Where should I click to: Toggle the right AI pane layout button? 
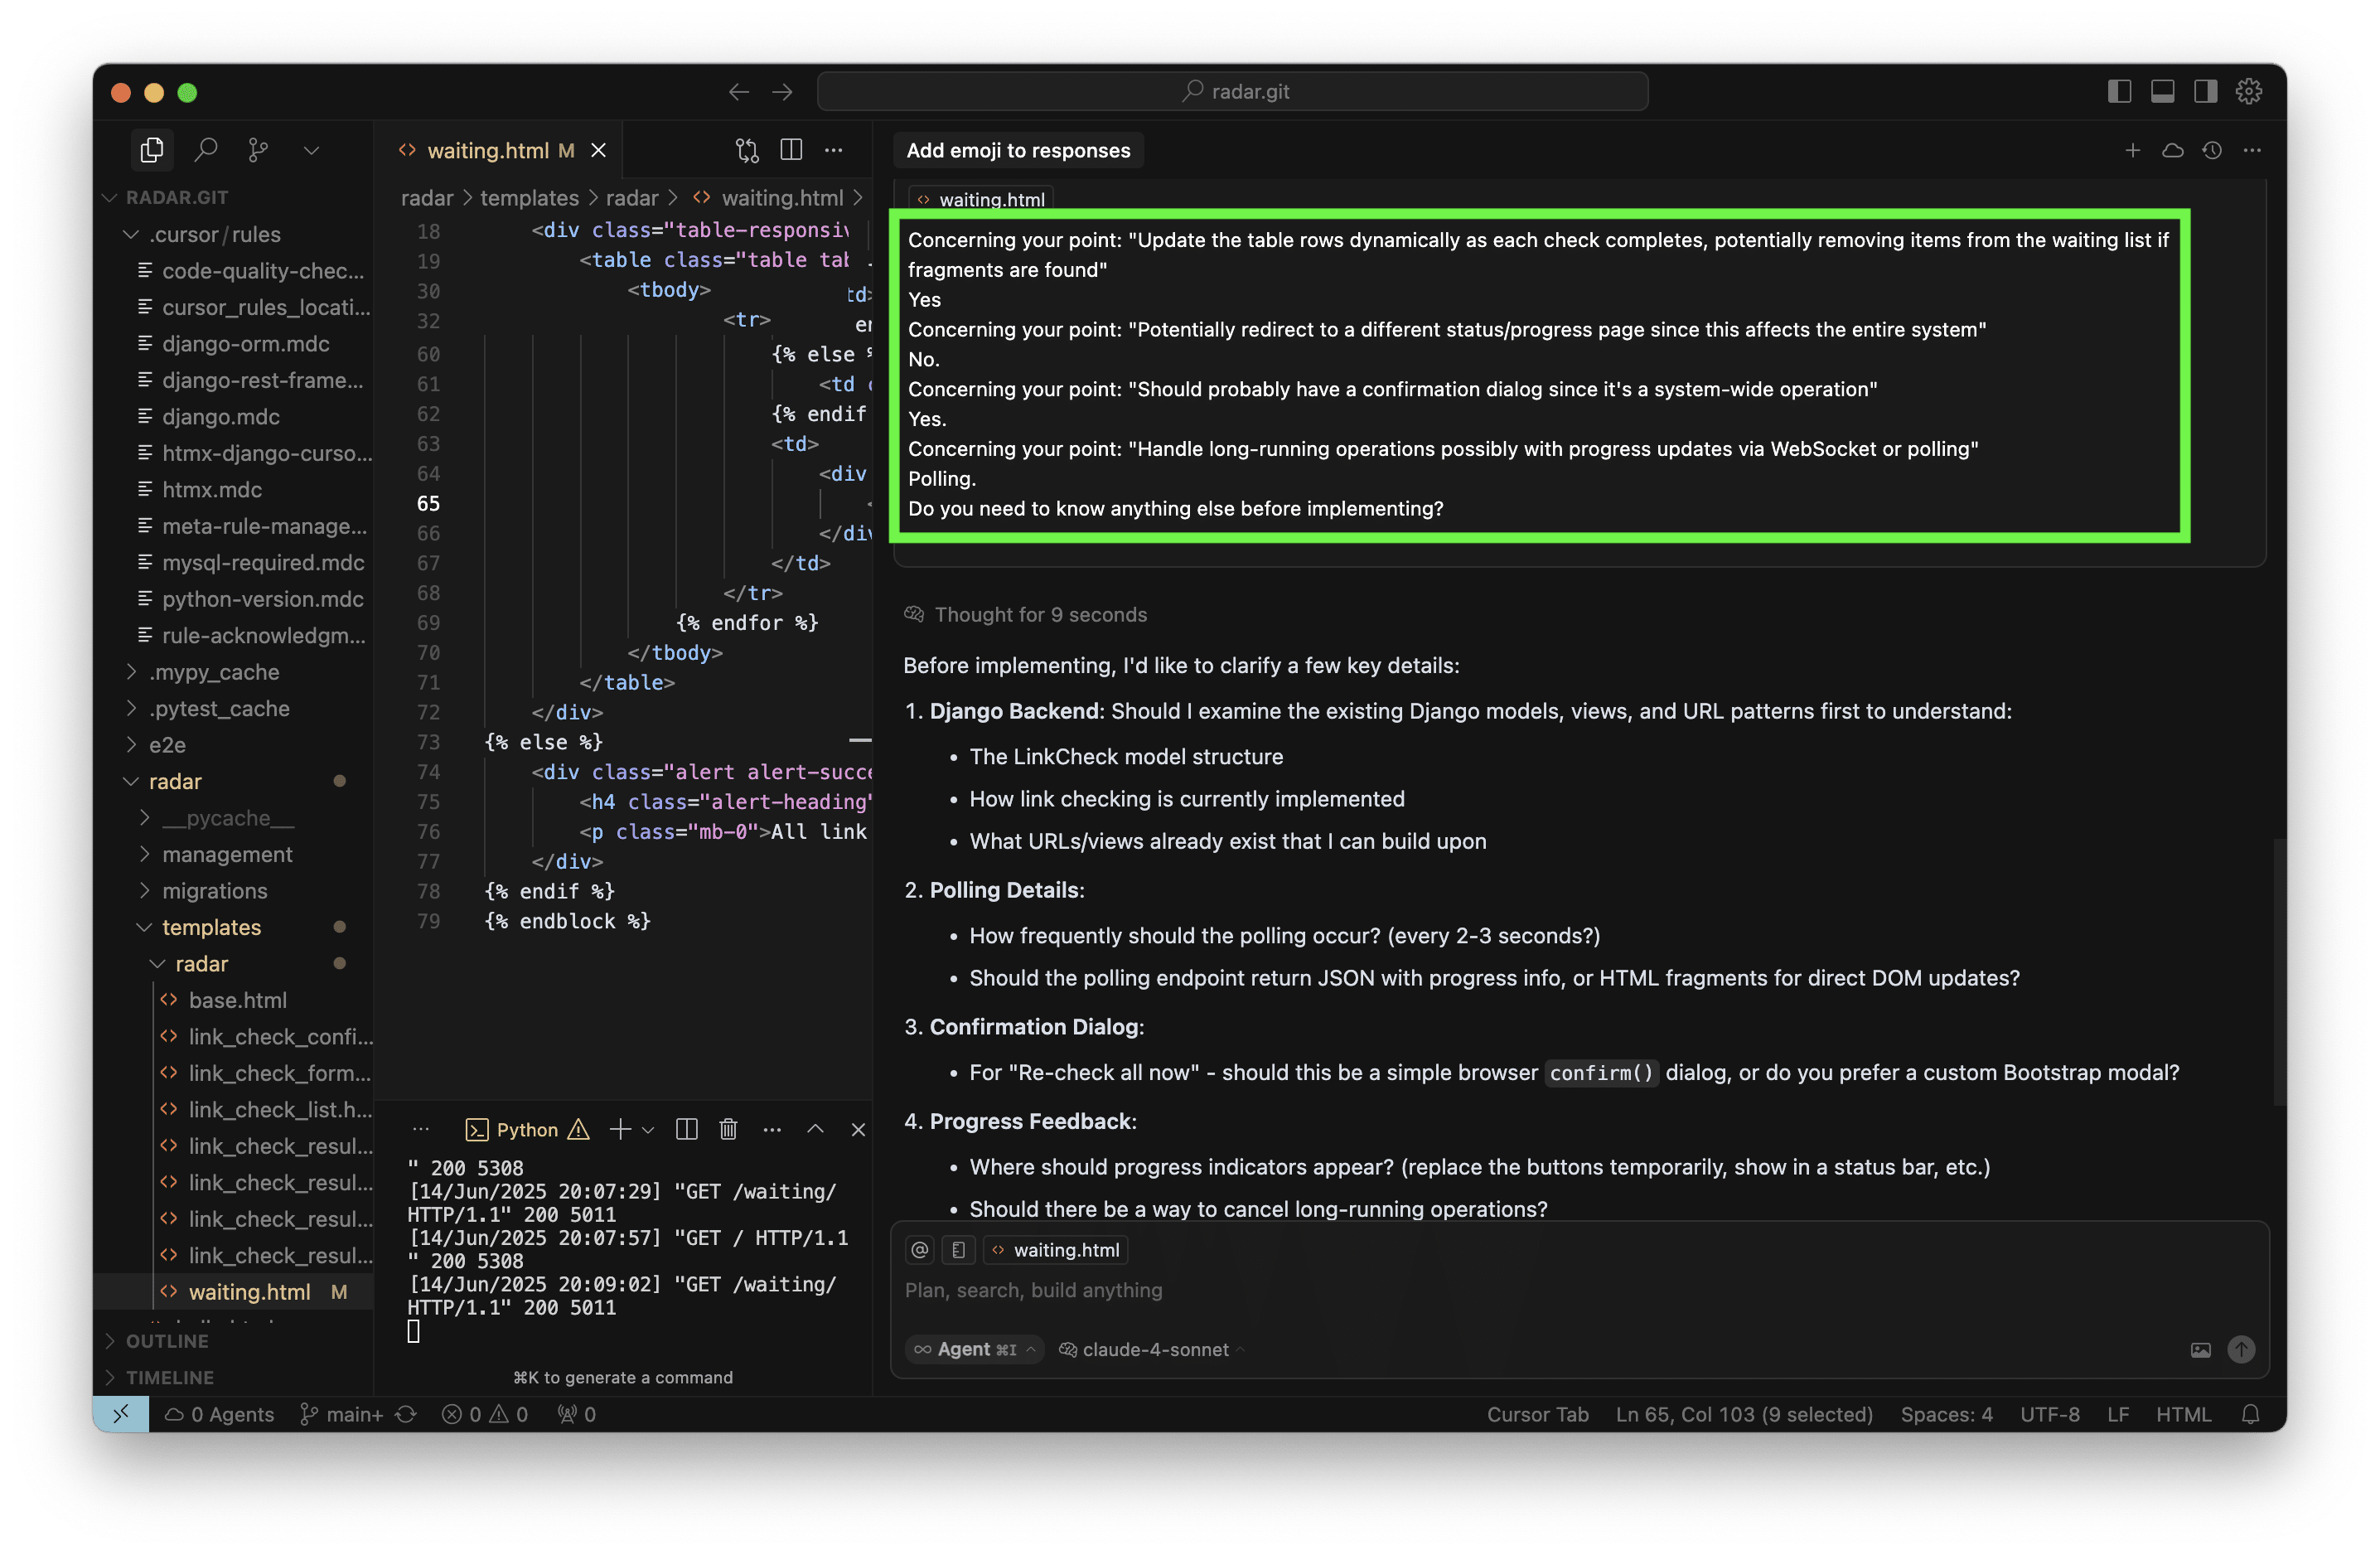coord(2205,91)
